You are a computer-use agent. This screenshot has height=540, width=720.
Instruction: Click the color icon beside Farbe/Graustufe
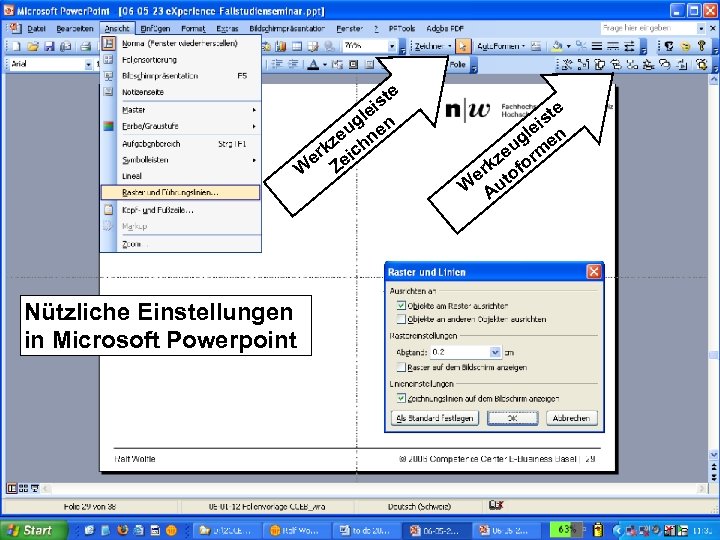(108, 126)
